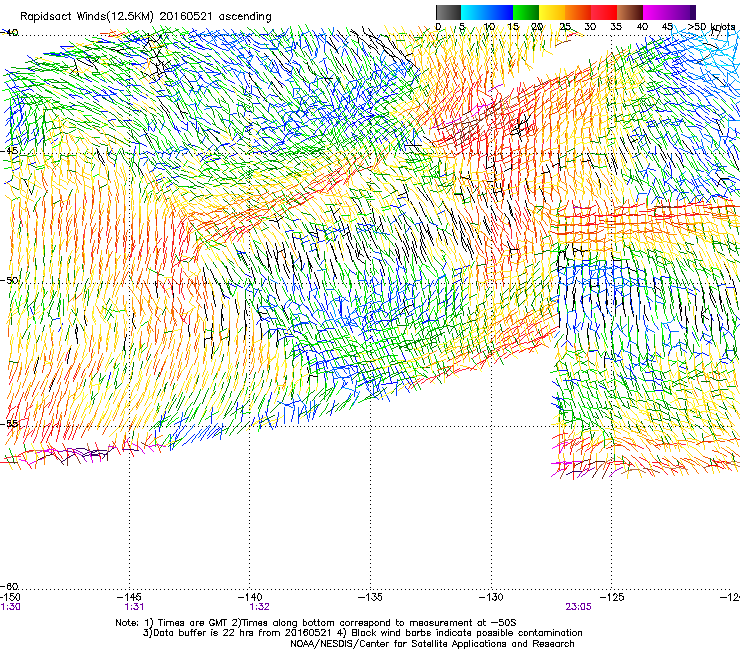Click the purple '1:32' time stamp
Viewport: 740px width, 650px height.
(x=260, y=607)
